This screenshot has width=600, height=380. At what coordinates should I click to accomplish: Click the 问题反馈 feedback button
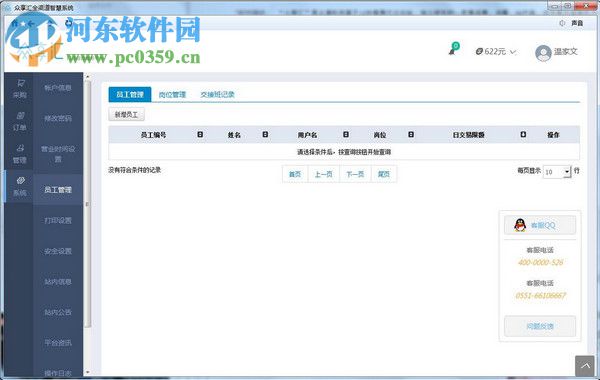(x=540, y=326)
